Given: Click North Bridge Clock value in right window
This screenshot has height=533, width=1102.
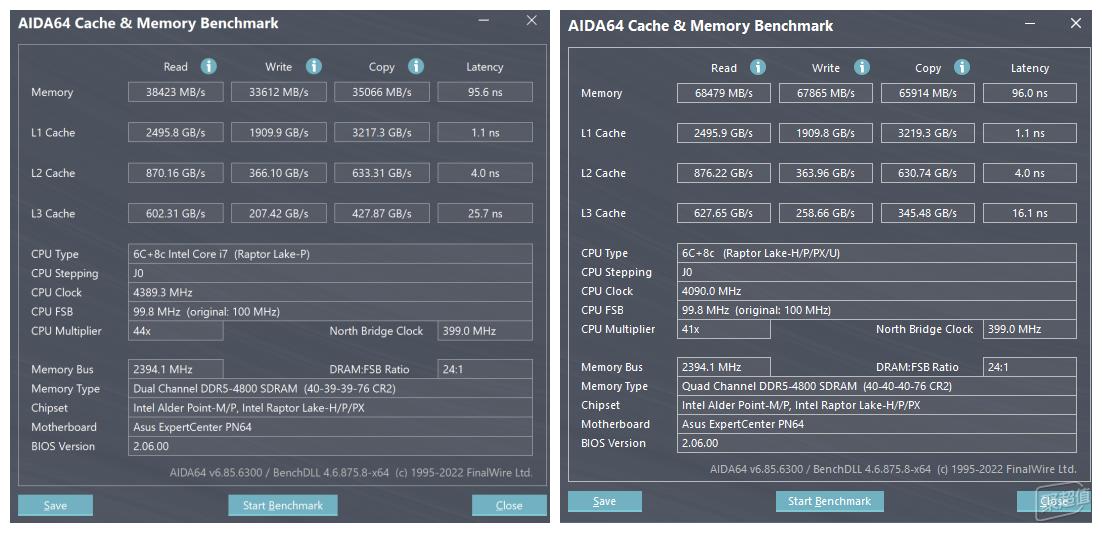Looking at the screenshot, I should (x=1030, y=329).
